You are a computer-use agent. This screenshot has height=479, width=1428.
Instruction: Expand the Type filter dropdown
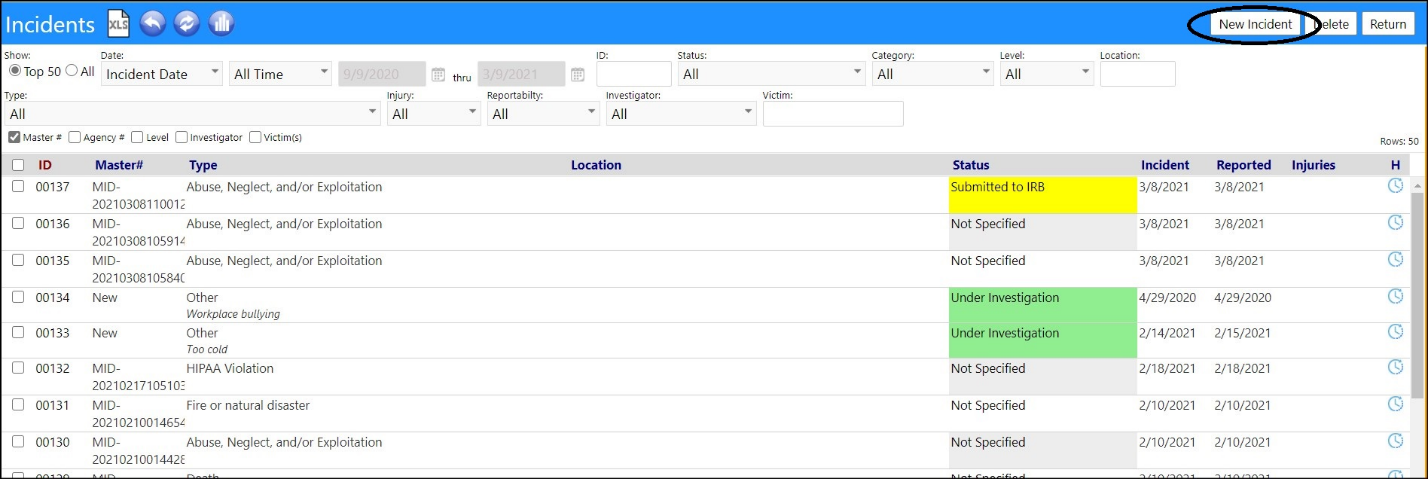[x=192, y=114]
